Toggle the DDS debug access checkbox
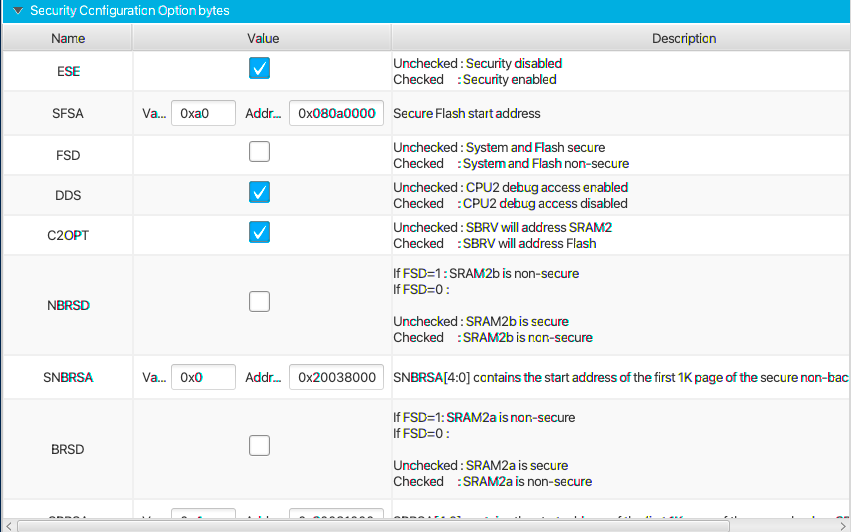 point(259,192)
